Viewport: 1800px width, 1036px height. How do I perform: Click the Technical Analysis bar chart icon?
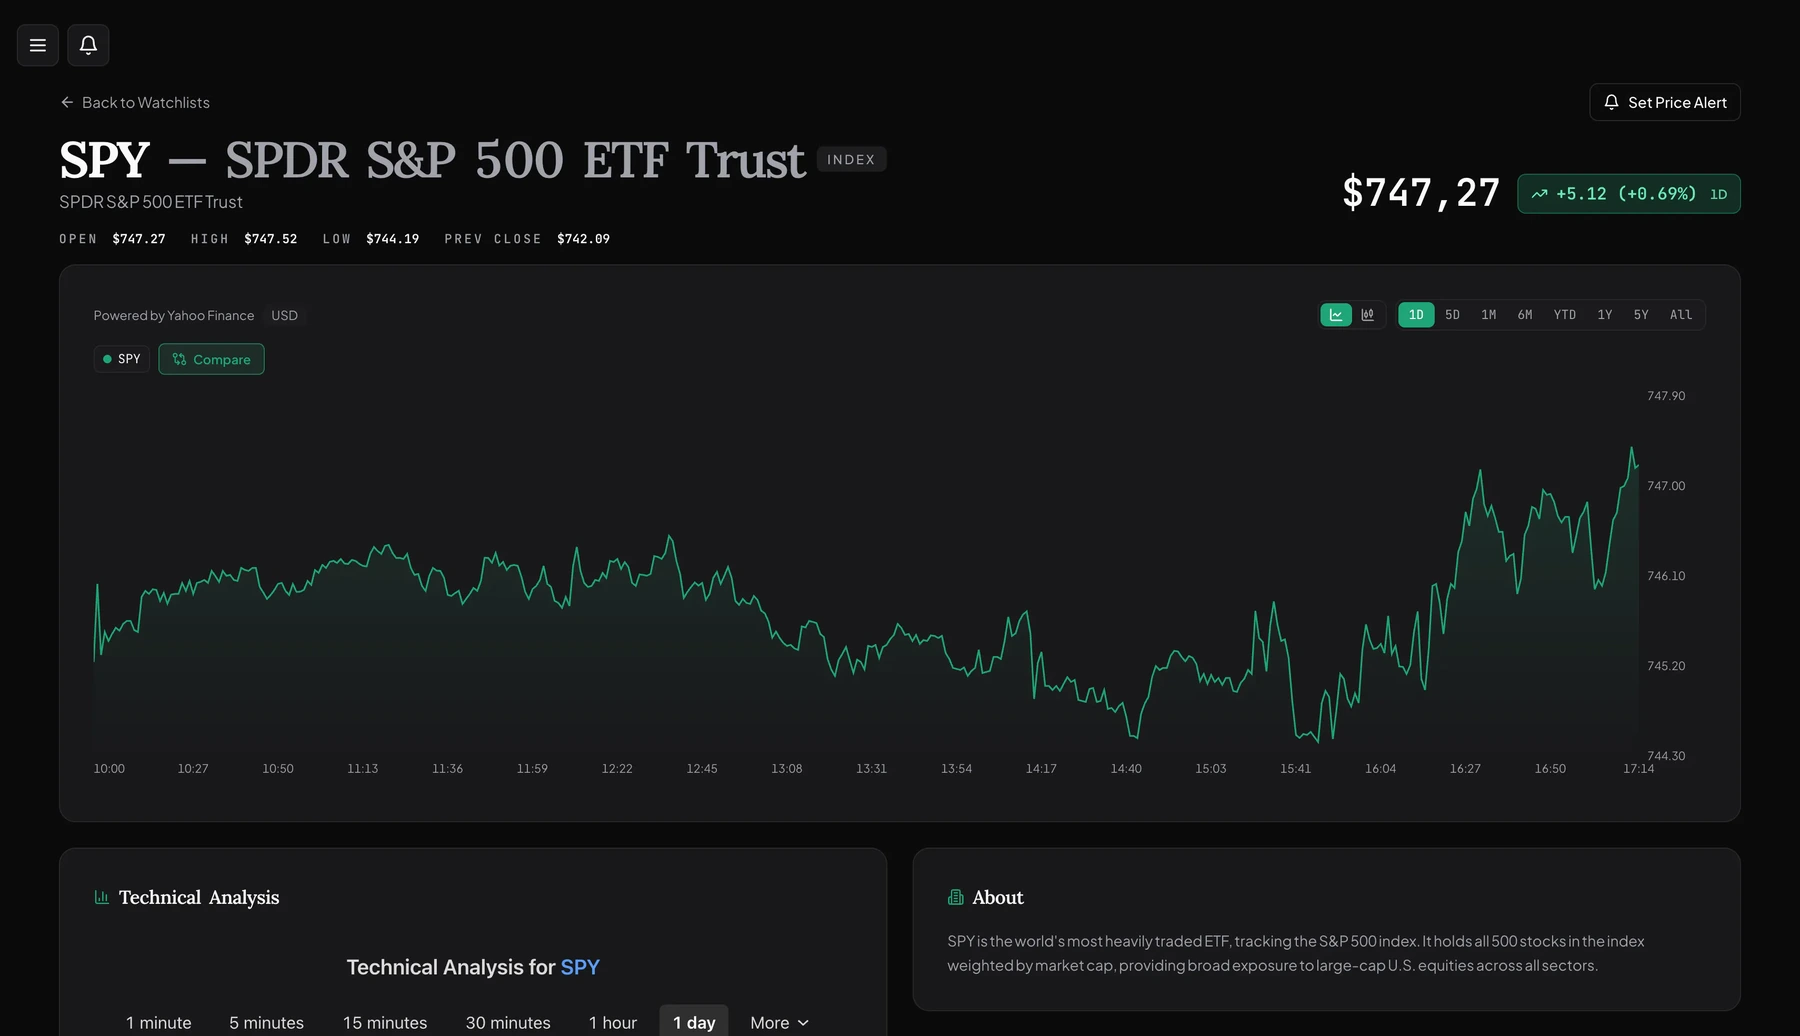tap(101, 897)
